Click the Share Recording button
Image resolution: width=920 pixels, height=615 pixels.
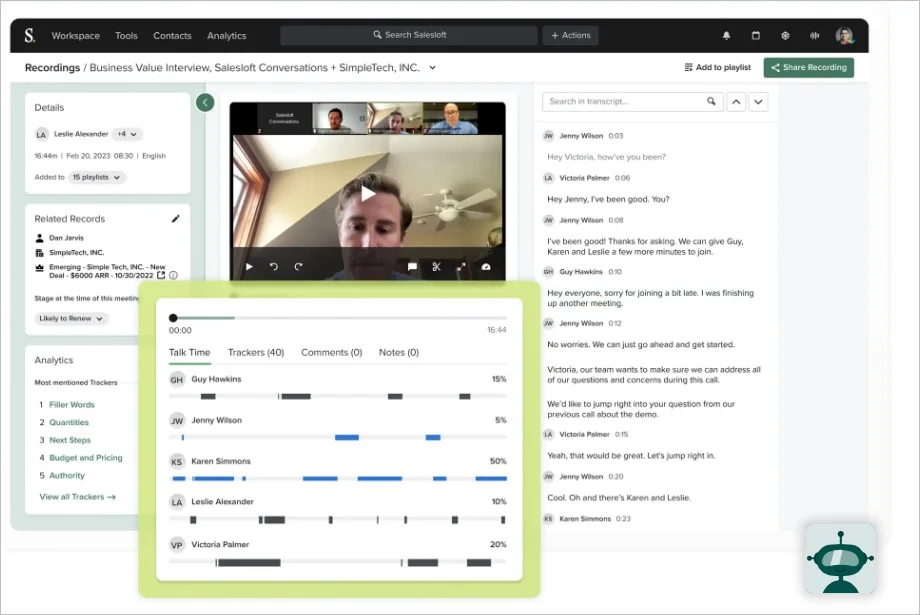pyautogui.click(x=809, y=67)
